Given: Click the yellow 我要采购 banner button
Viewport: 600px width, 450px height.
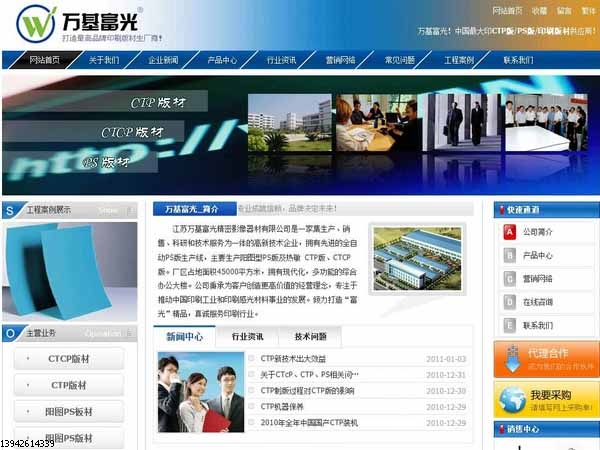Looking at the screenshot, I should pos(547,400).
